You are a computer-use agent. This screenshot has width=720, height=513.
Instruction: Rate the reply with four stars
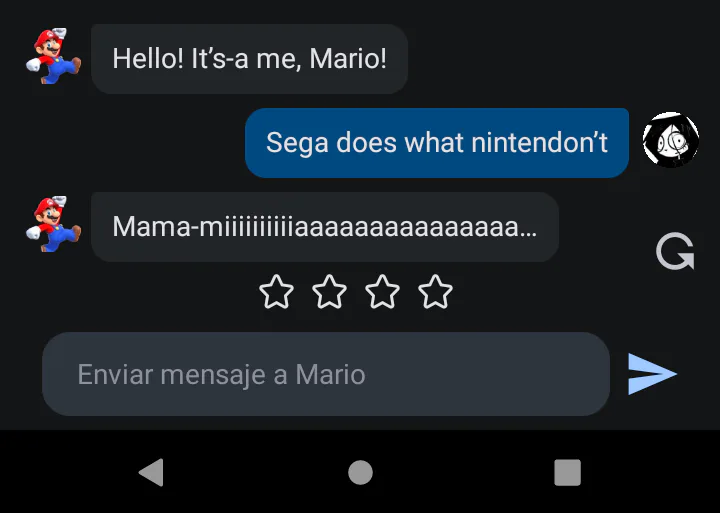[435, 292]
